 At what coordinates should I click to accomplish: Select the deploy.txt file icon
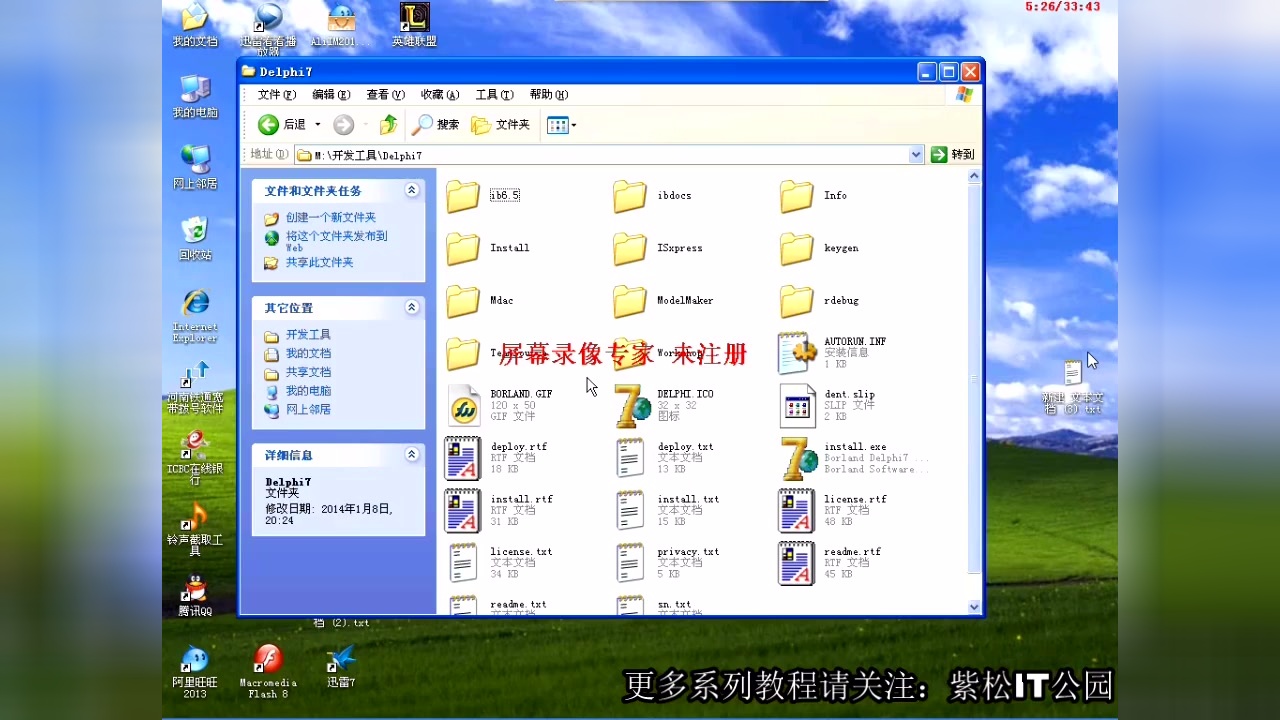point(630,458)
